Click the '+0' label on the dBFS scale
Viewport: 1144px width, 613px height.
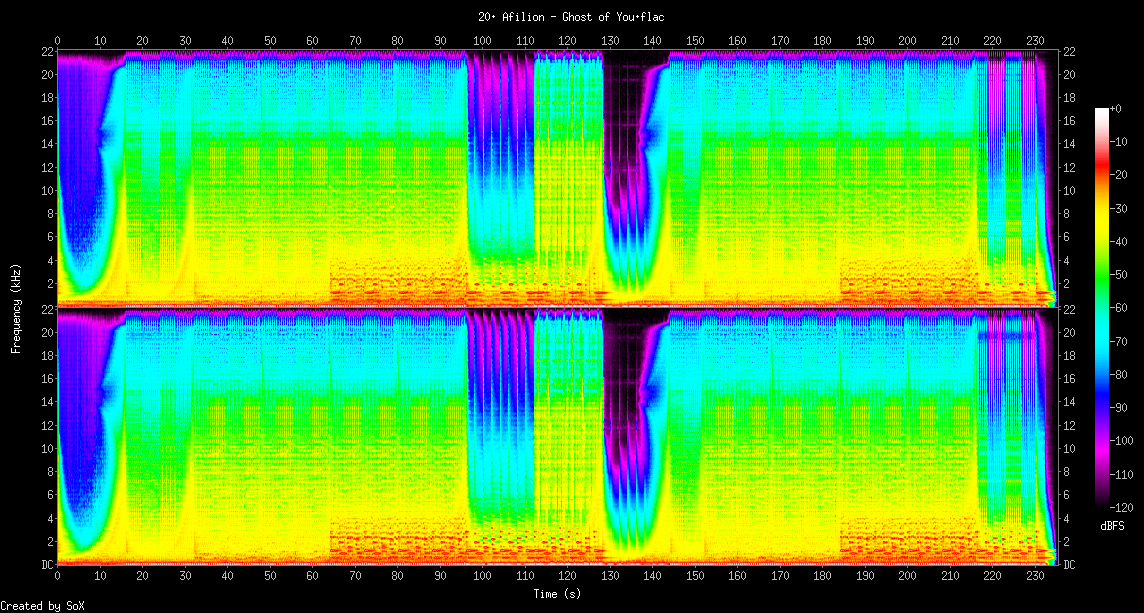tap(1117, 109)
